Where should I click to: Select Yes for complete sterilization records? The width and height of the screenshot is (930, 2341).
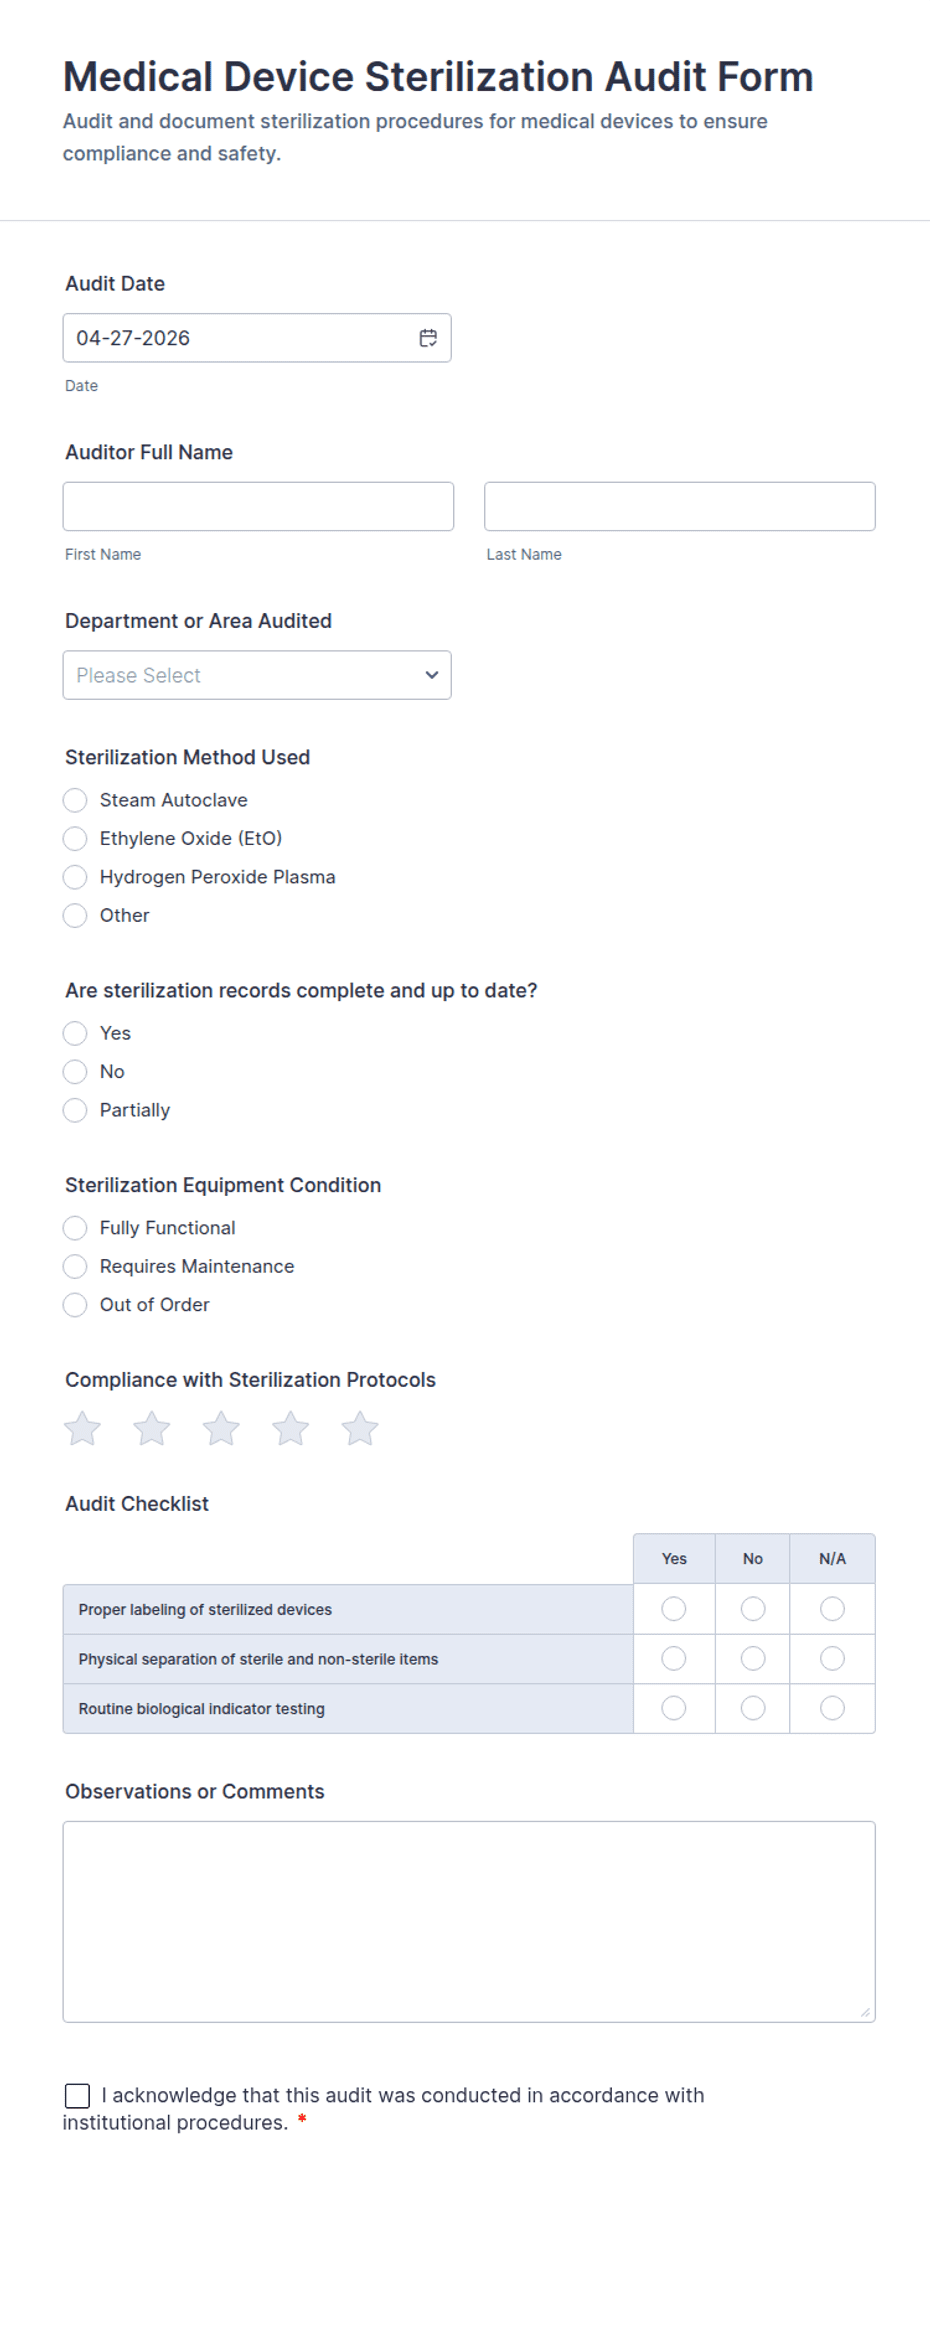pyautogui.click(x=75, y=1033)
